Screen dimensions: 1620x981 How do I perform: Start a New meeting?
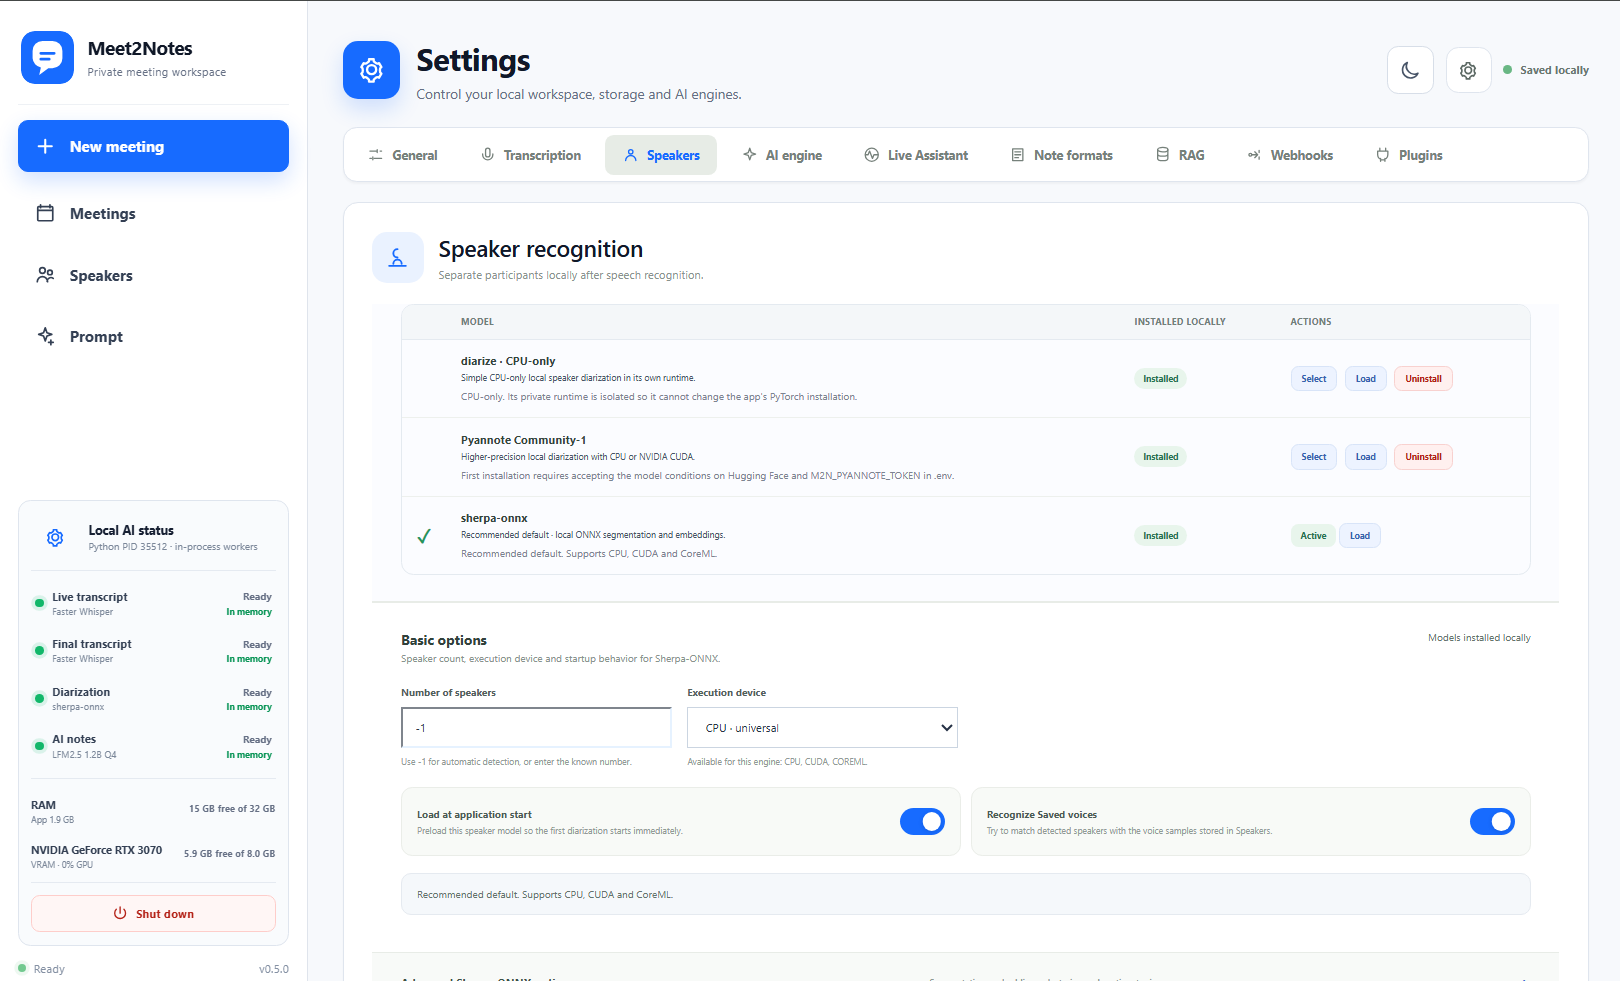point(153,146)
